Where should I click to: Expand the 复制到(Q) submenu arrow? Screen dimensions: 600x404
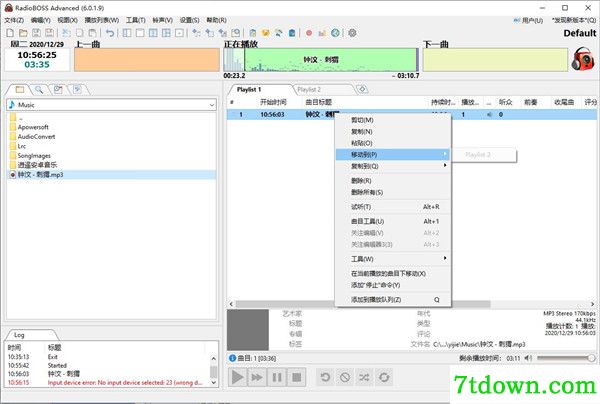(445, 166)
